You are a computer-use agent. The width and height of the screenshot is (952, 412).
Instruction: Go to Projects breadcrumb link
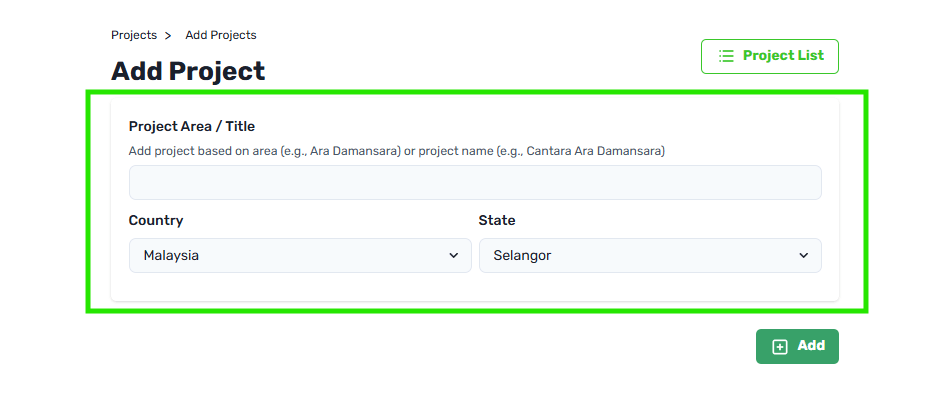click(134, 35)
